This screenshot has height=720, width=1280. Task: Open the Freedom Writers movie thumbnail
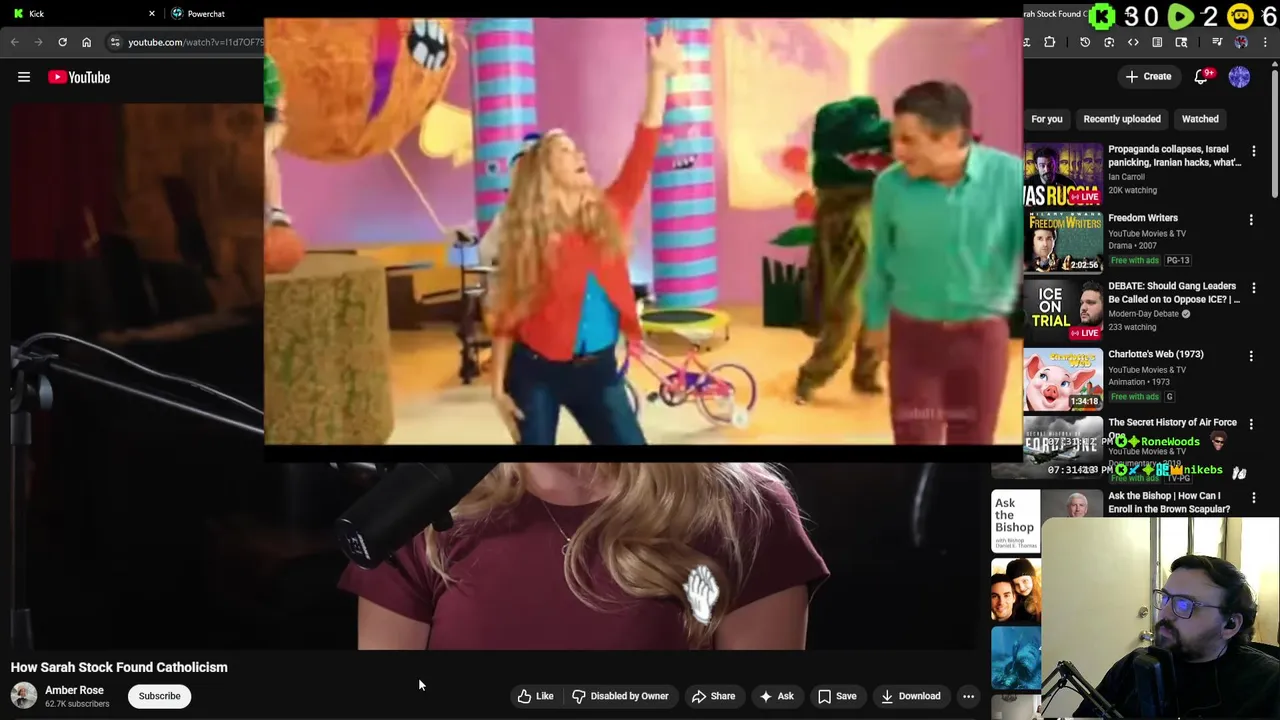[1063, 242]
